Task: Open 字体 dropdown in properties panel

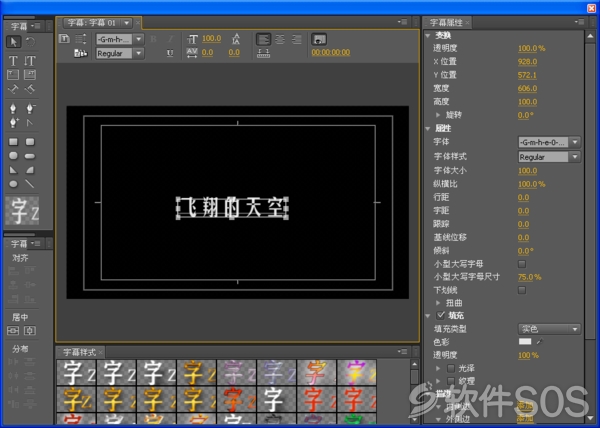Action: (x=575, y=142)
